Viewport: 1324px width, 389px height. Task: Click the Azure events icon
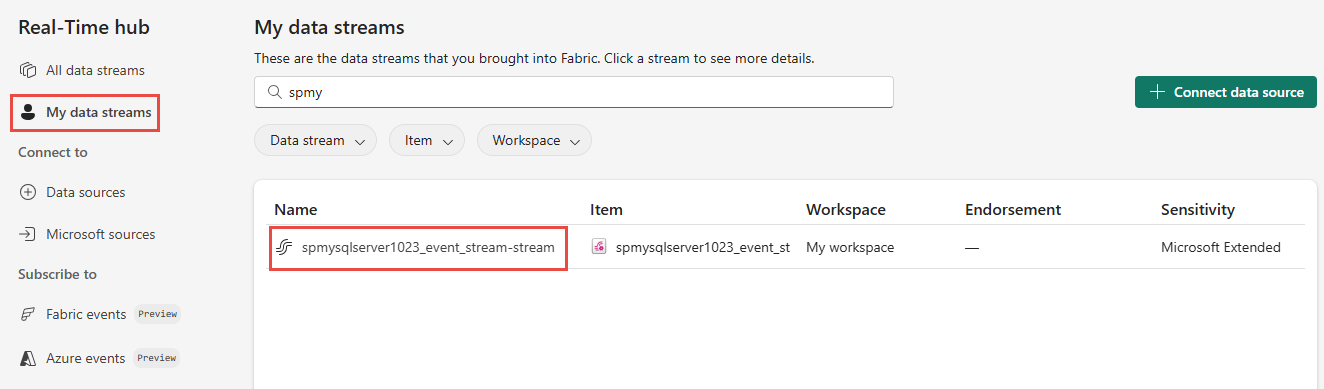point(28,358)
